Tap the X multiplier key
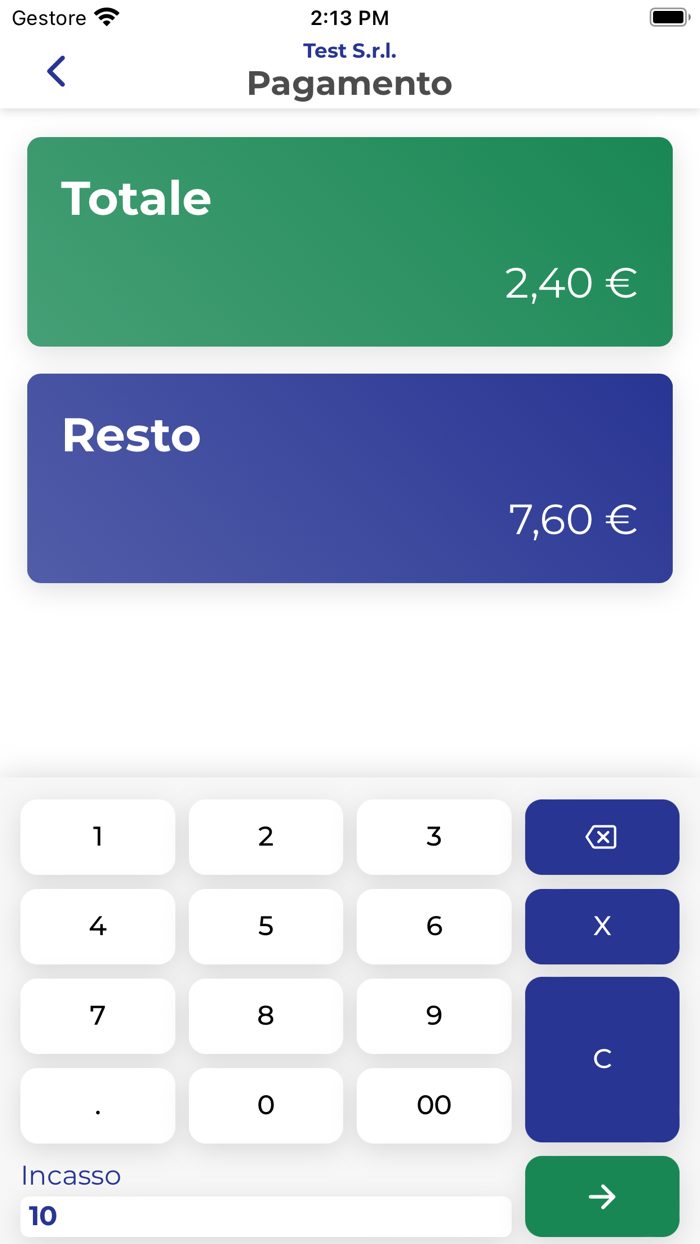Viewport: 700px width, 1244px height. (x=601, y=926)
